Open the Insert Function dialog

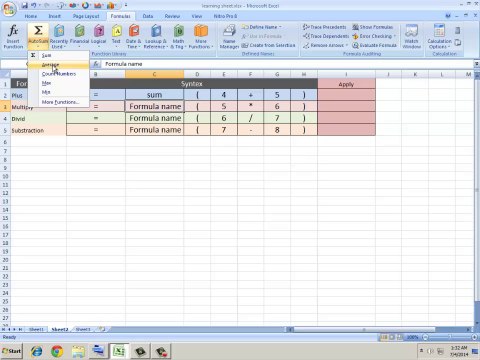coord(13,37)
